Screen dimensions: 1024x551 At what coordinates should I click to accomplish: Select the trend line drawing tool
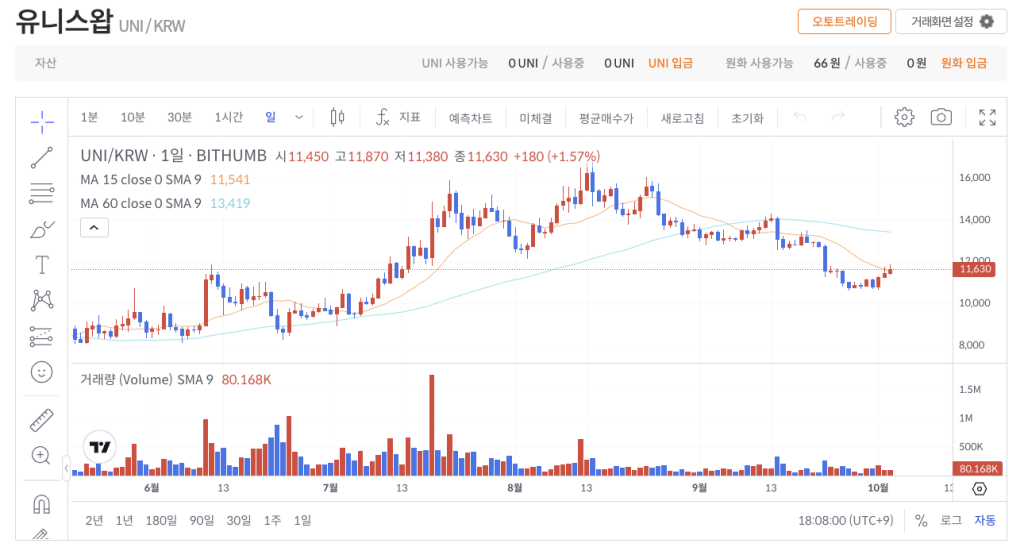click(42, 157)
